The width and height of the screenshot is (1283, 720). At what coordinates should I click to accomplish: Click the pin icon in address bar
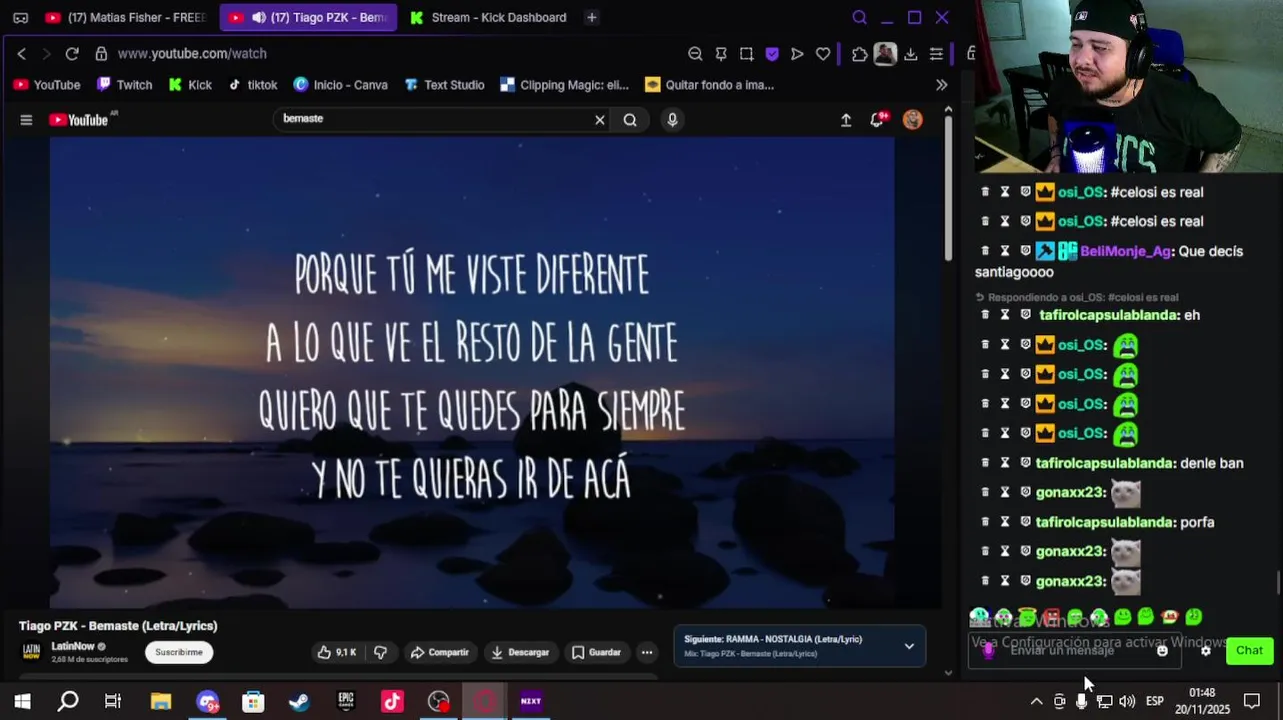(x=721, y=54)
